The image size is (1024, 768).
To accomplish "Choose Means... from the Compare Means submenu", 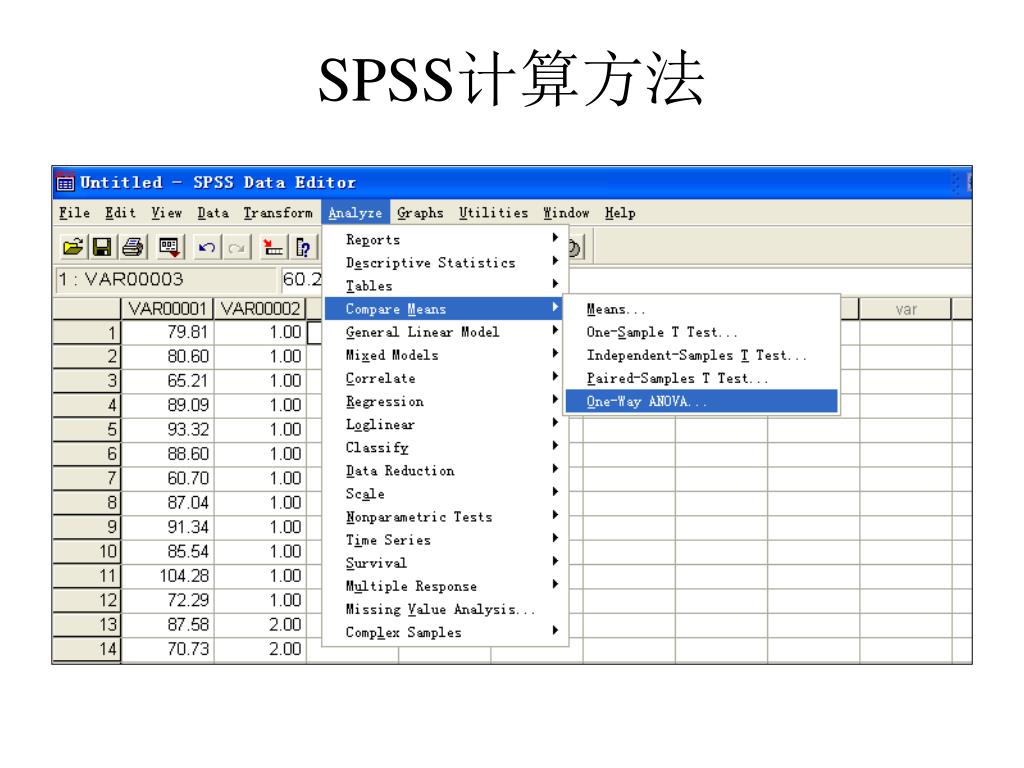I will (x=701, y=309).
